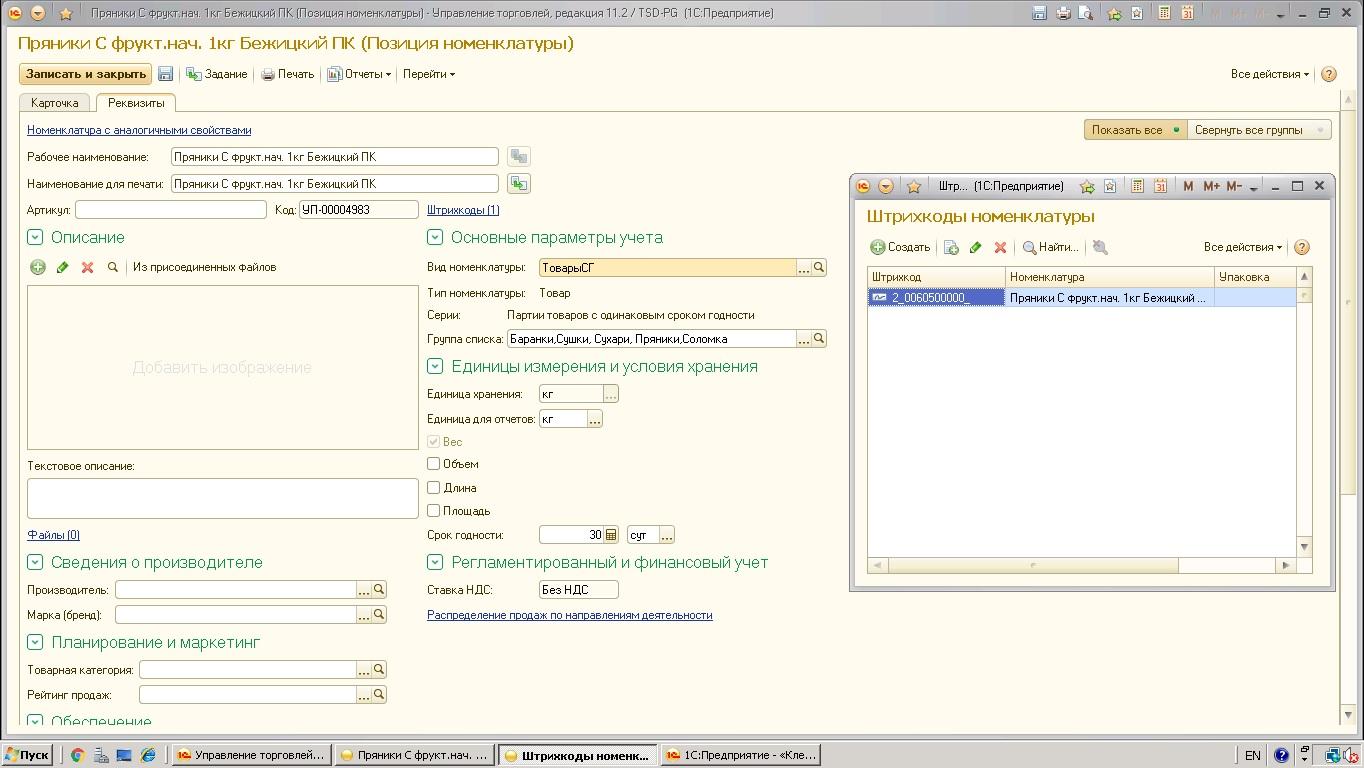The image size is (1364, 768).
Task: Click the calendar icon in the Штрихкоды title bar
Action: point(1160,186)
